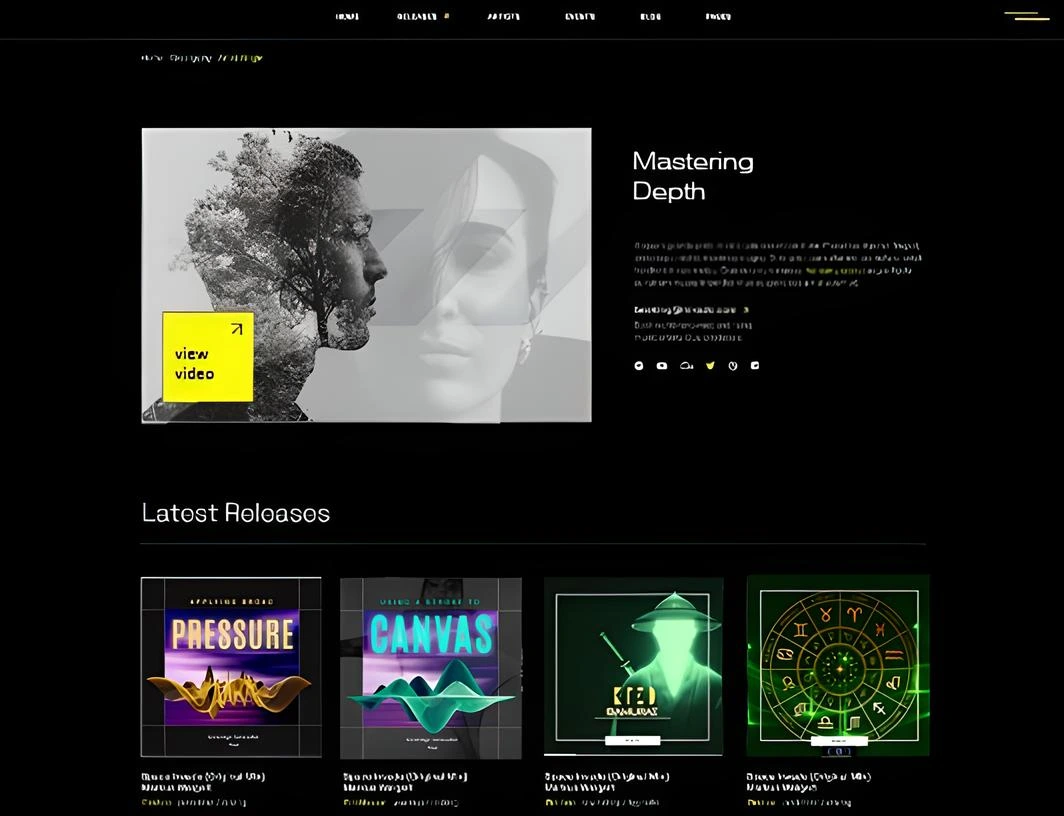Click the first round social icon under Mastering Depth
Image resolution: width=1064 pixels, height=816 pixels.
[x=639, y=366]
